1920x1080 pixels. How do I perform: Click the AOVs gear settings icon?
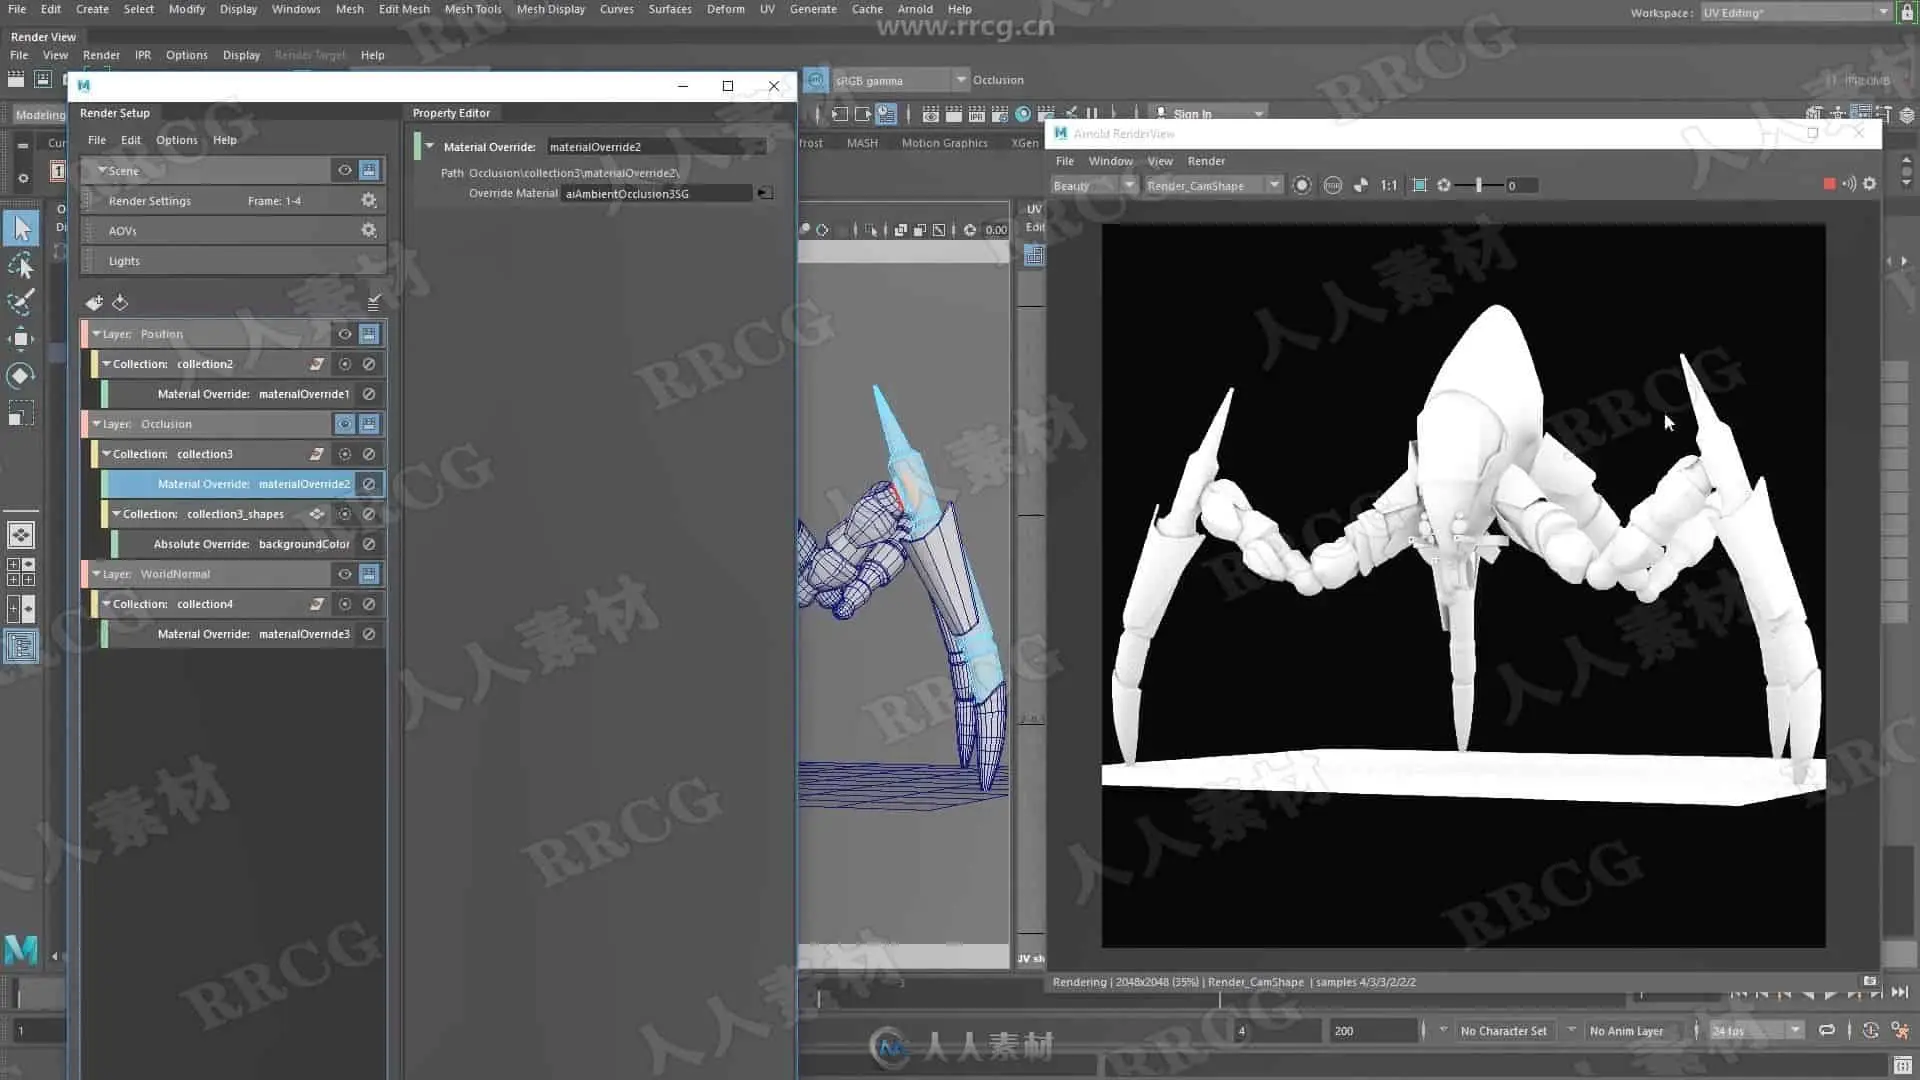tap(369, 231)
